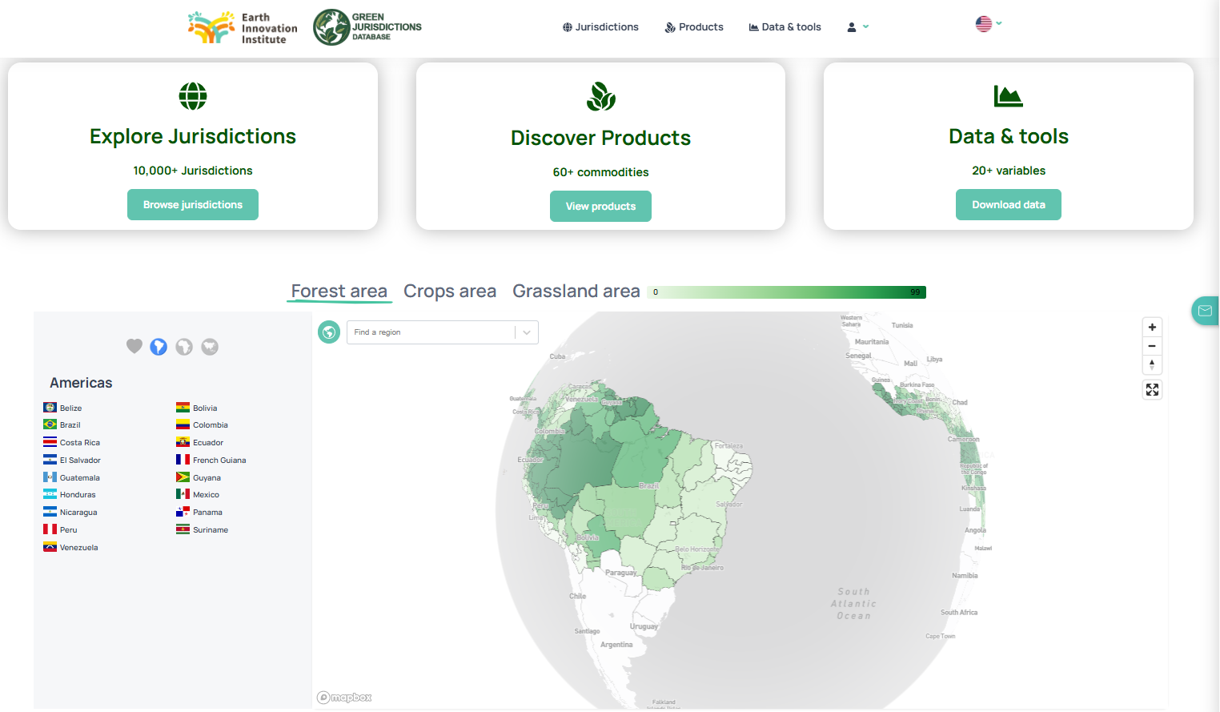Click the Panama flag icon
This screenshot has width=1220, height=712.
[x=183, y=512]
